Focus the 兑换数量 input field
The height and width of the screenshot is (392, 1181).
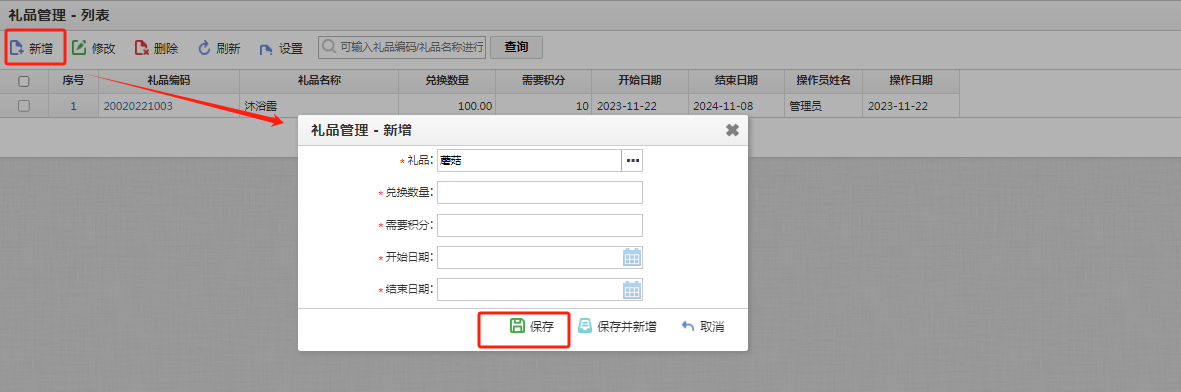(540, 192)
